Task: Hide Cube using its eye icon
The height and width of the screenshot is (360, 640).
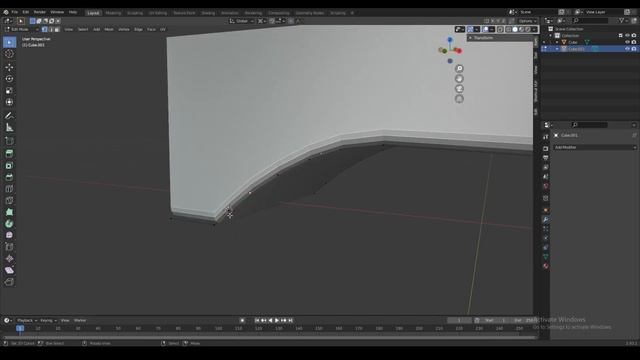Action: tap(627, 42)
